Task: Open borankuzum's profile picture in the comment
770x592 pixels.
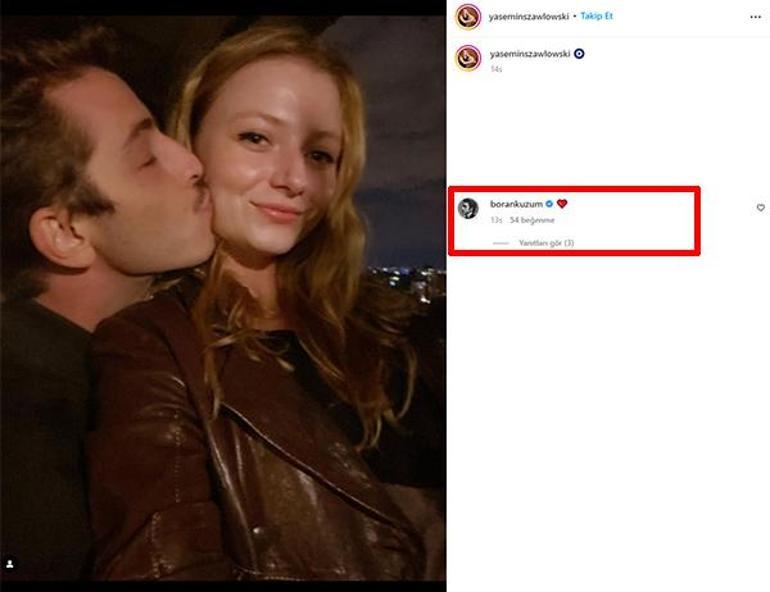Action: point(468,208)
